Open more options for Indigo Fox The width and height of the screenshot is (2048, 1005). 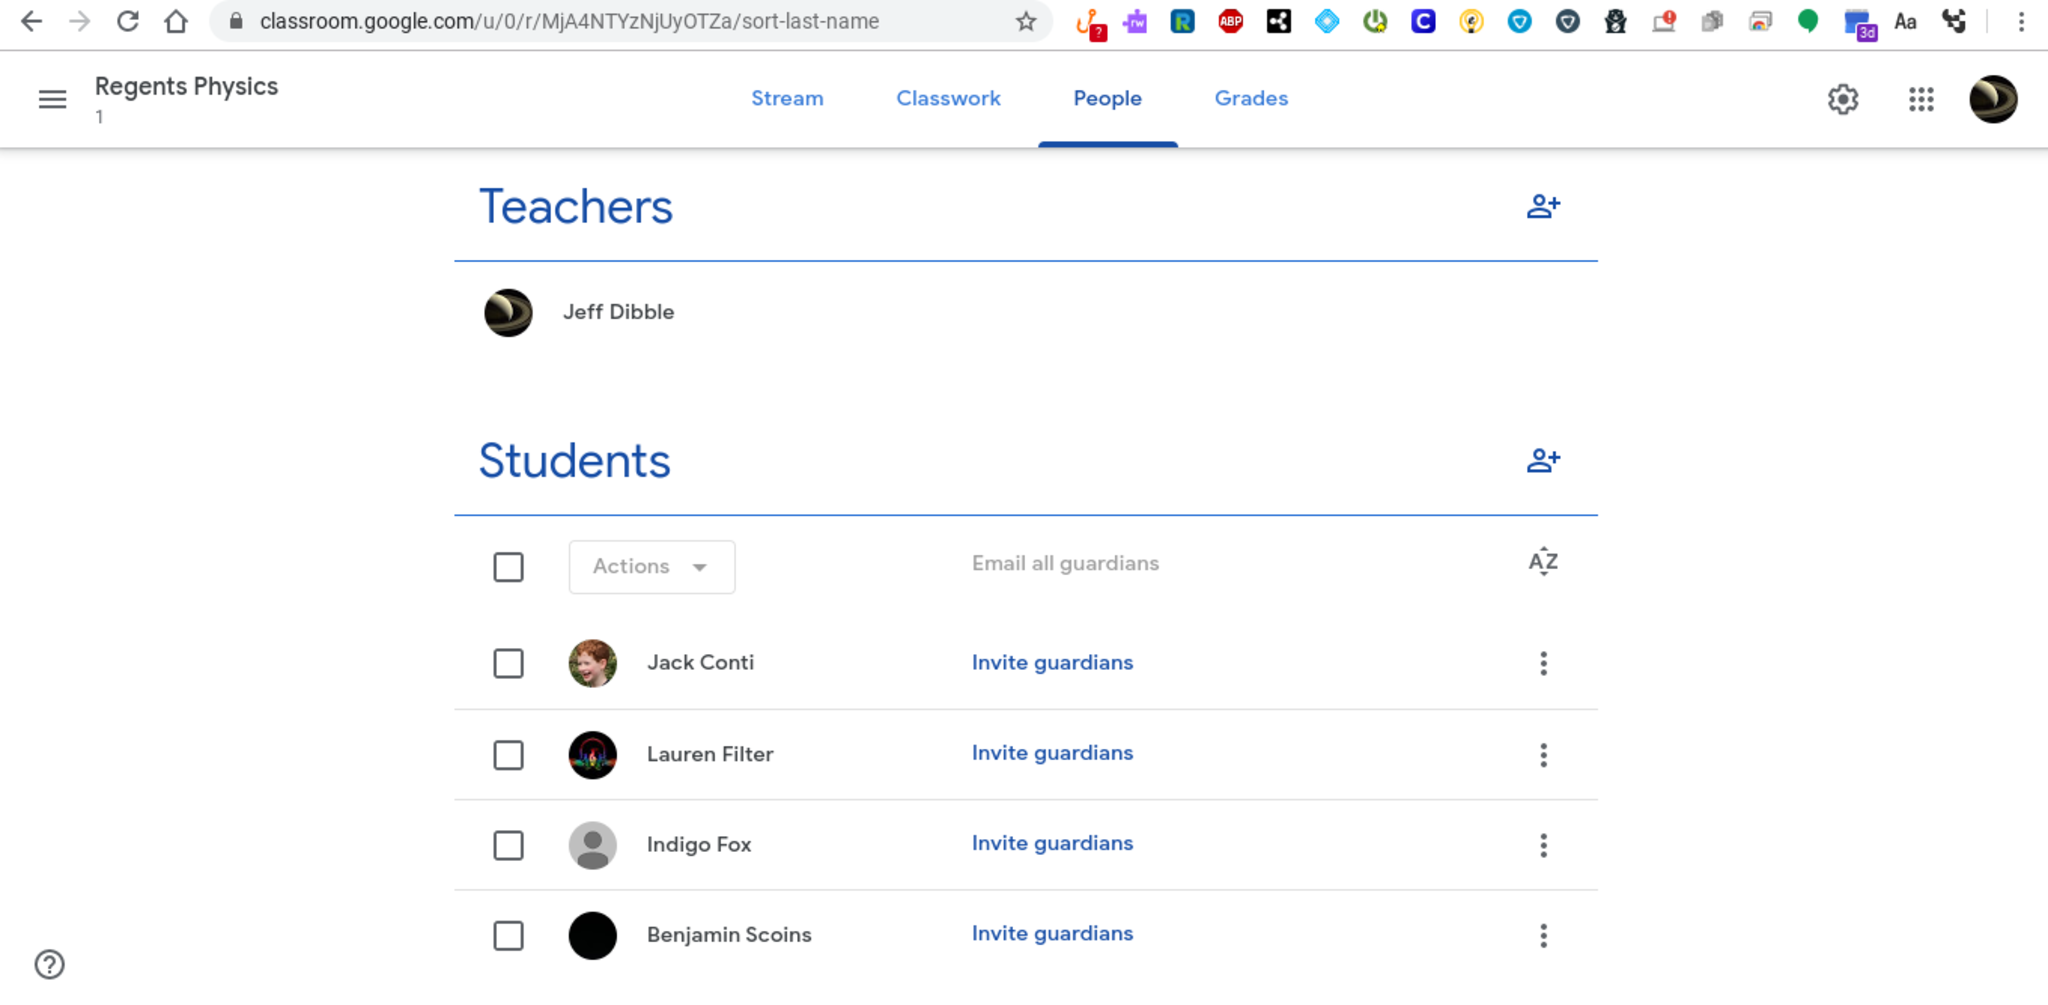1542,845
